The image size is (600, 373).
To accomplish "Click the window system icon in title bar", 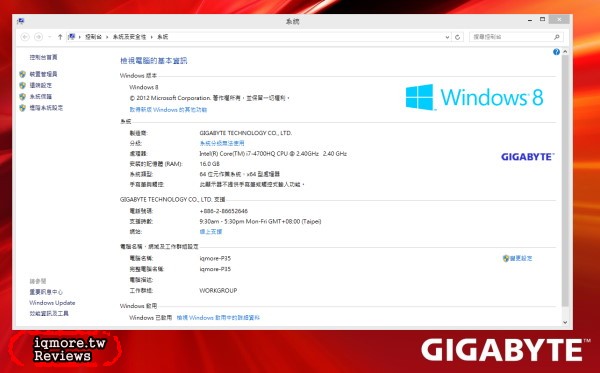I will [21, 21].
